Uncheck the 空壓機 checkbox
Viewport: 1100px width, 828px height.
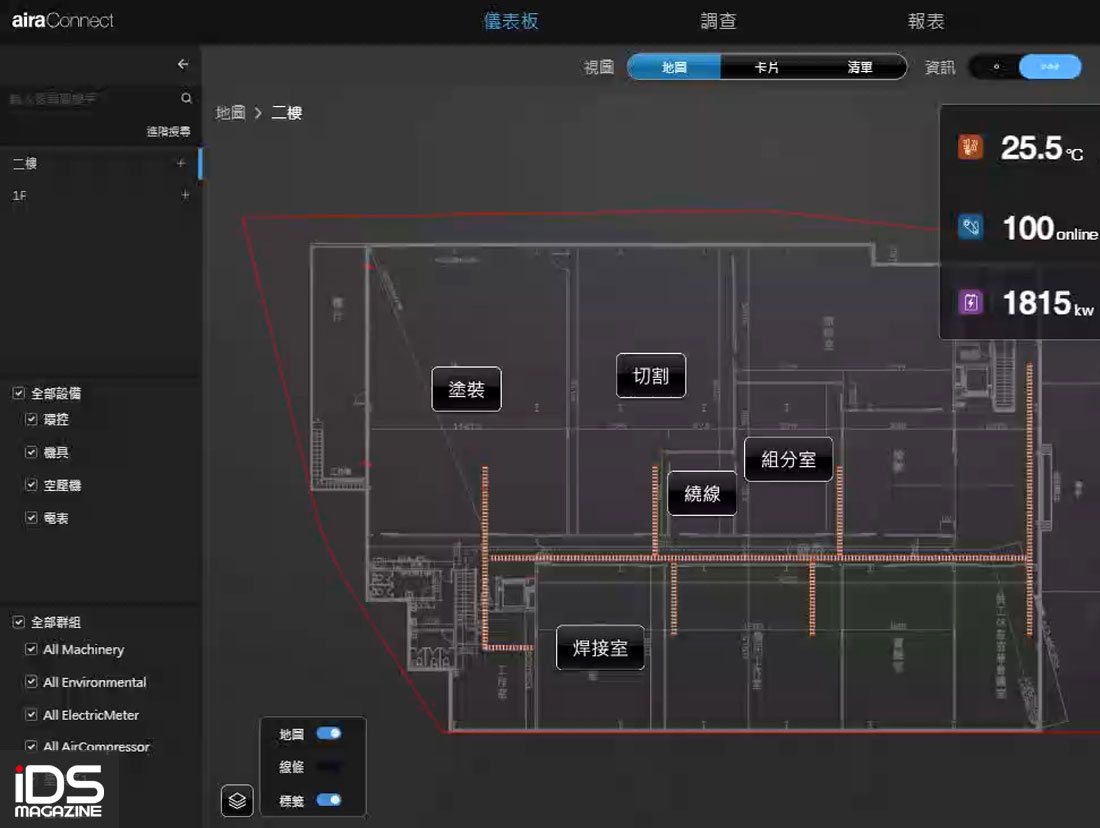coord(31,485)
